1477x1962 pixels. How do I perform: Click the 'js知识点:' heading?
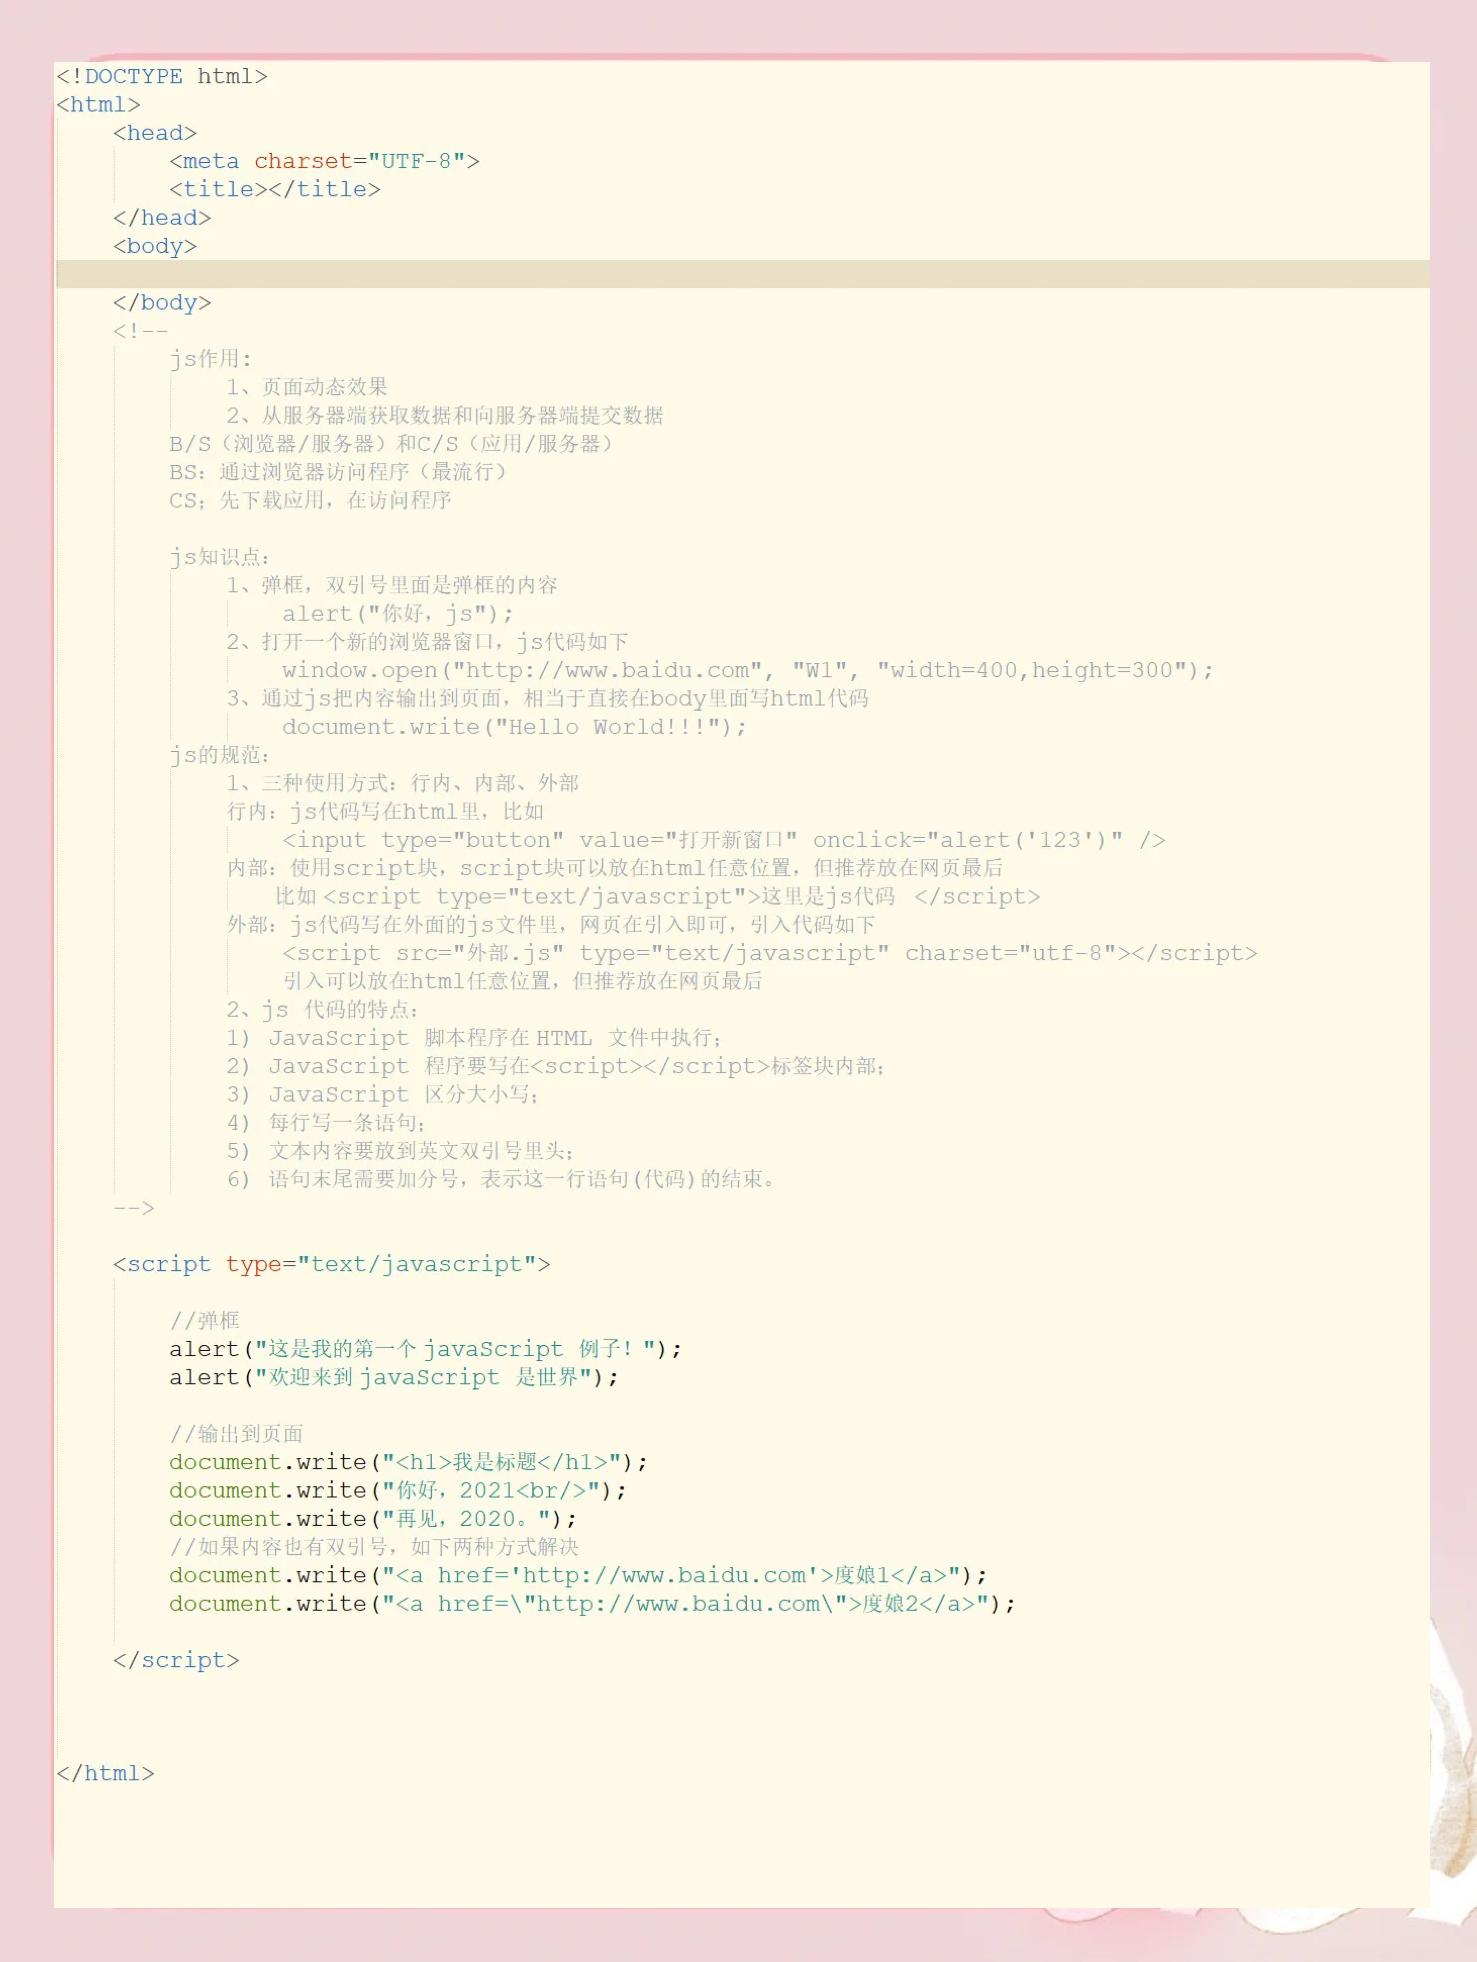pyautogui.click(x=219, y=557)
